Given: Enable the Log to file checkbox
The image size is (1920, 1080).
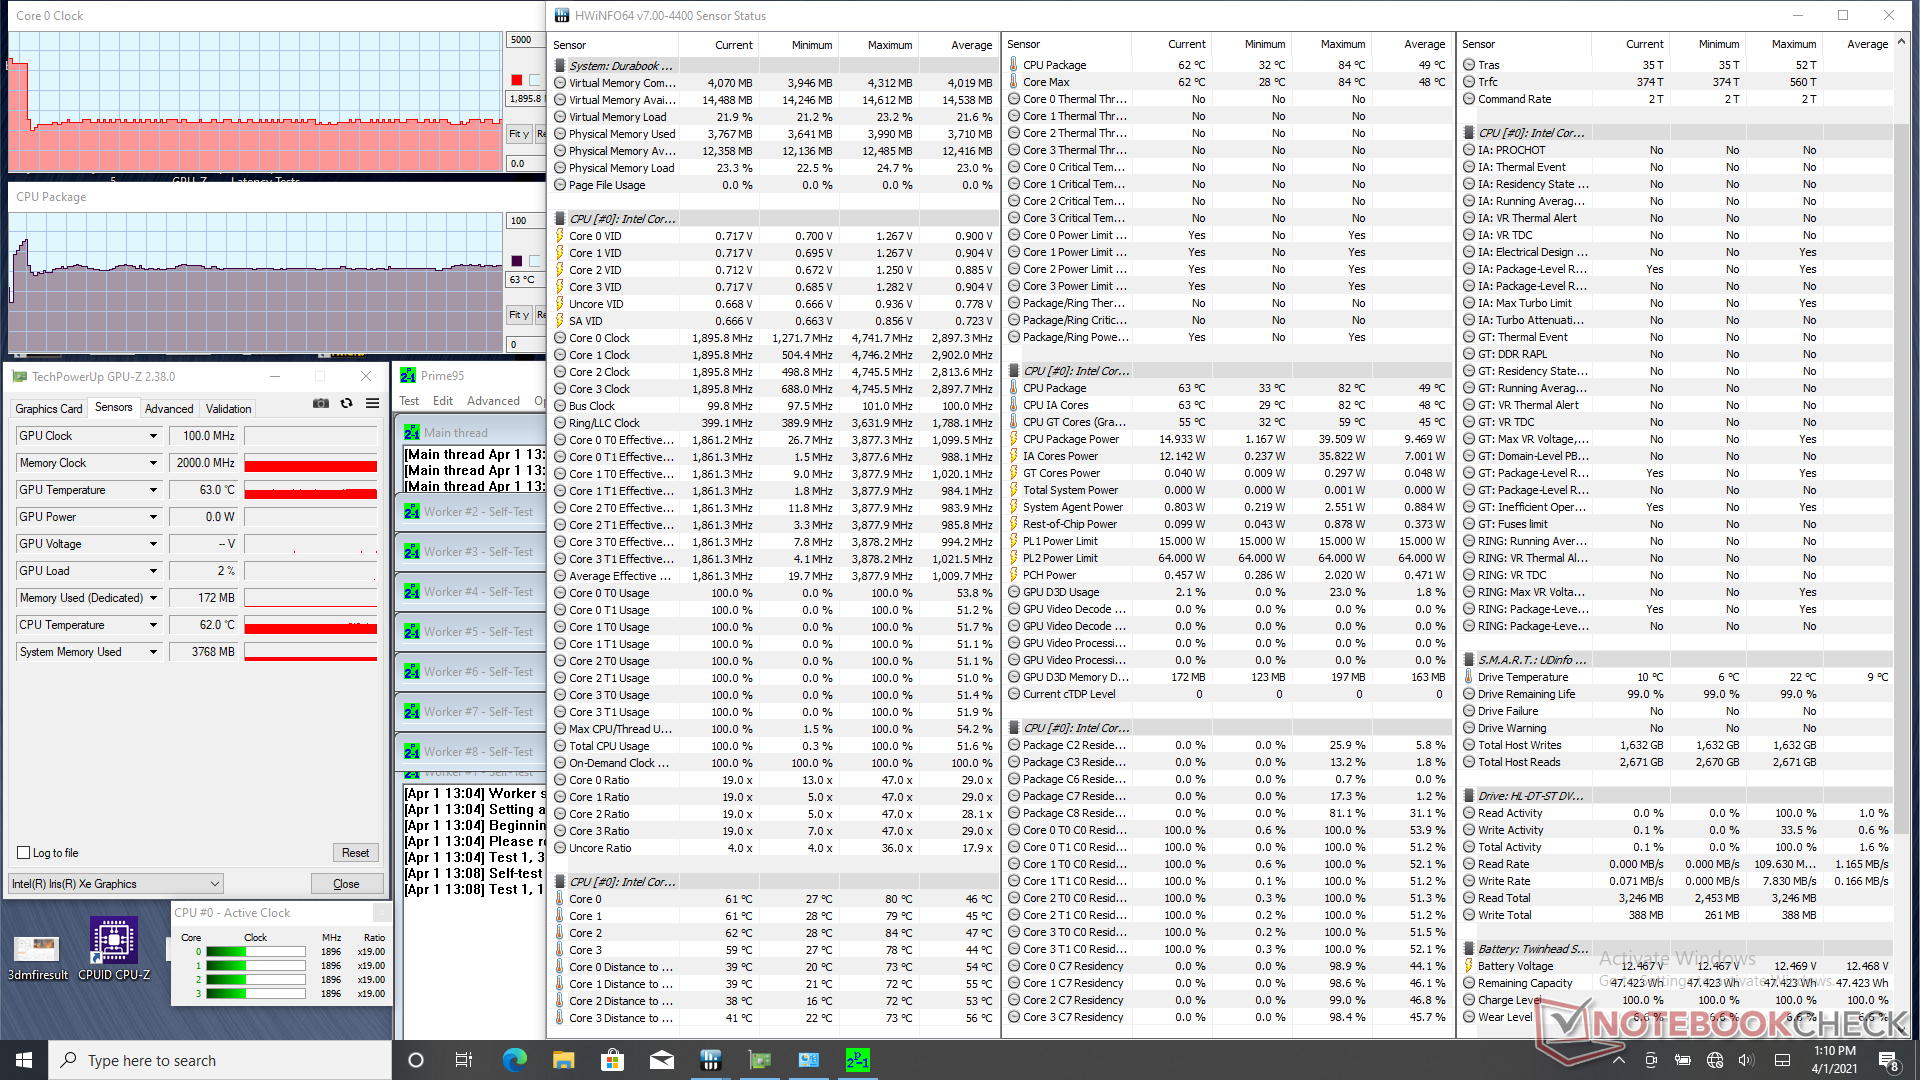Looking at the screenshot, I should coord(24,853).
